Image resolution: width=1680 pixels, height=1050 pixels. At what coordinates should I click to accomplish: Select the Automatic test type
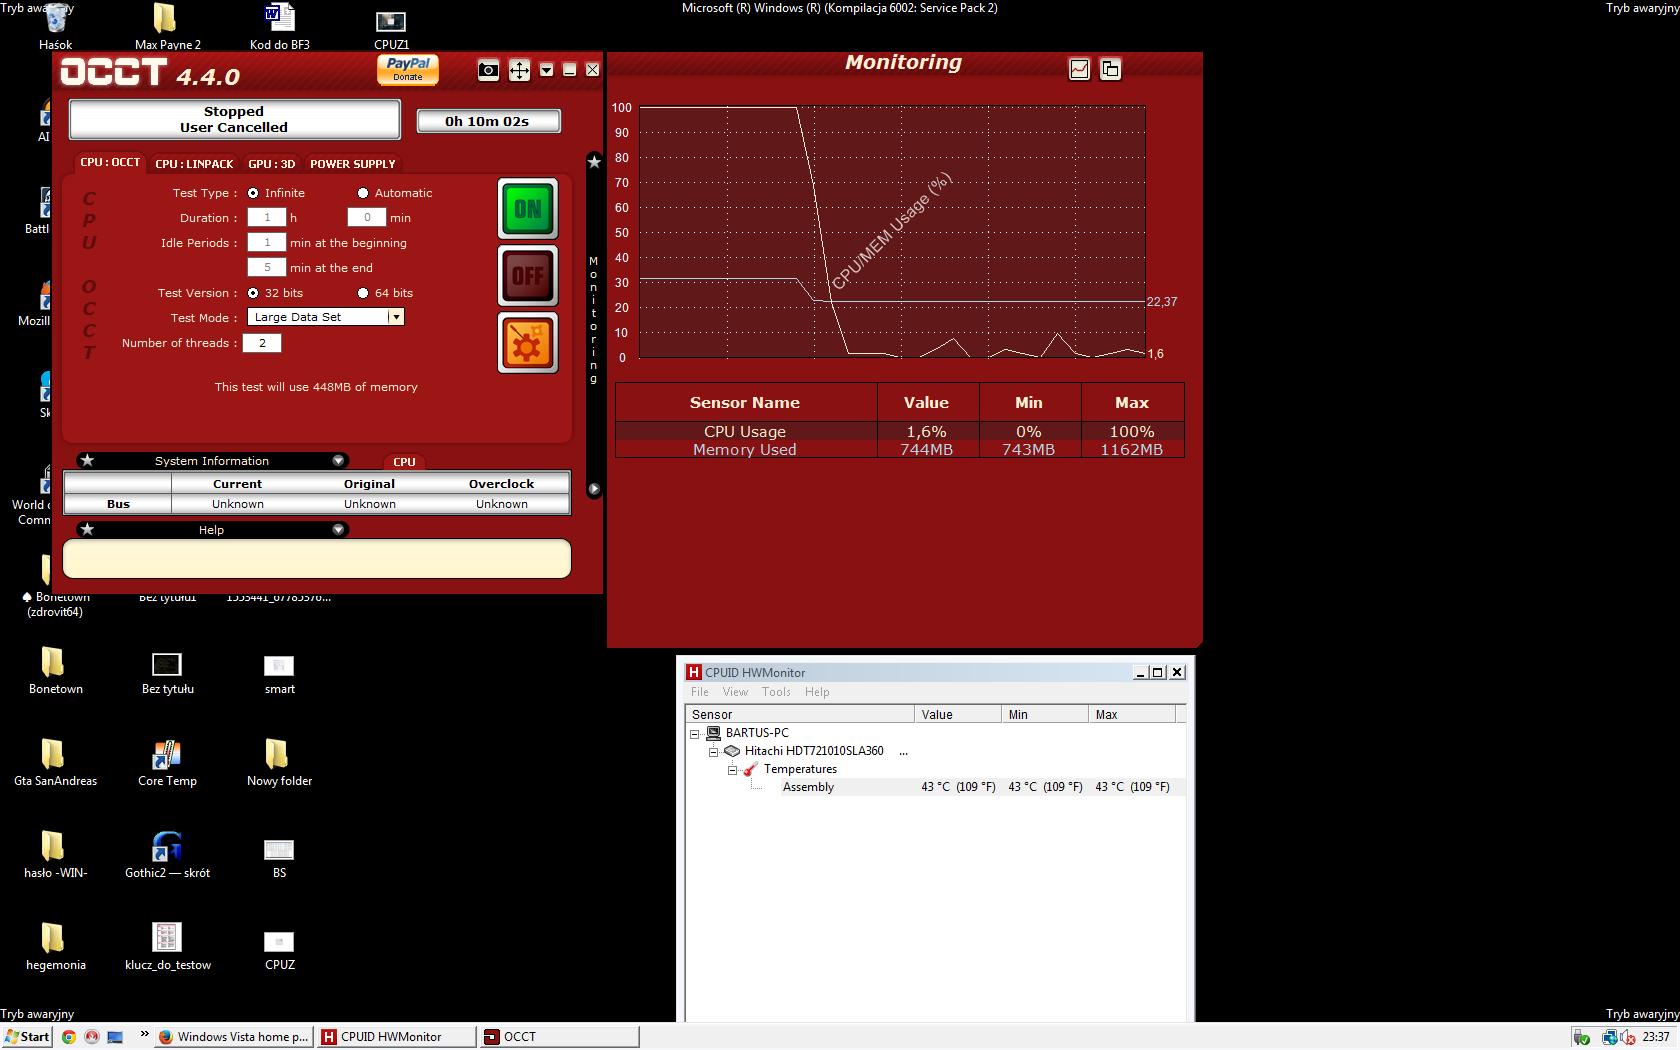(x=363, y=193)
